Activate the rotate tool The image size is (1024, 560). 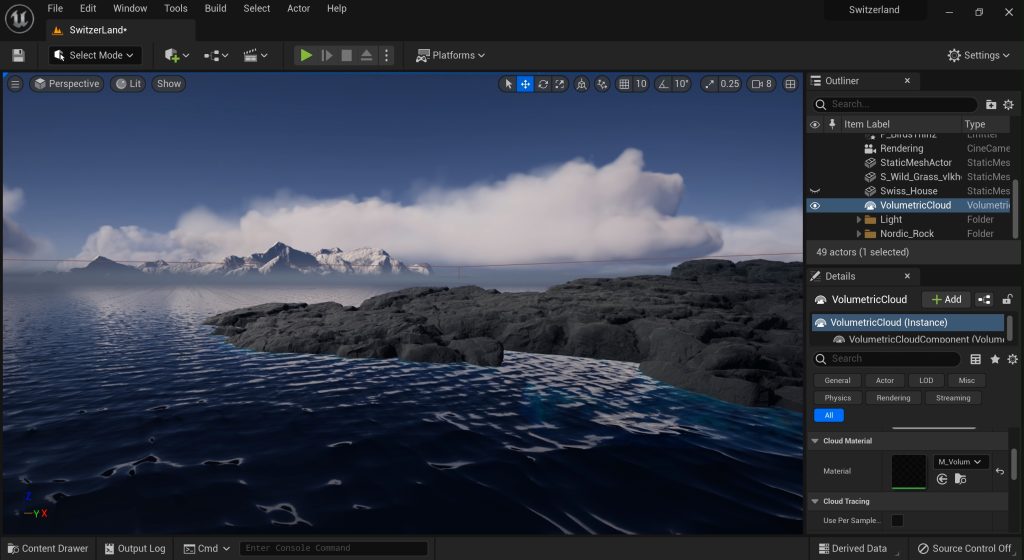pyautogui.click(x=543, y=84)
